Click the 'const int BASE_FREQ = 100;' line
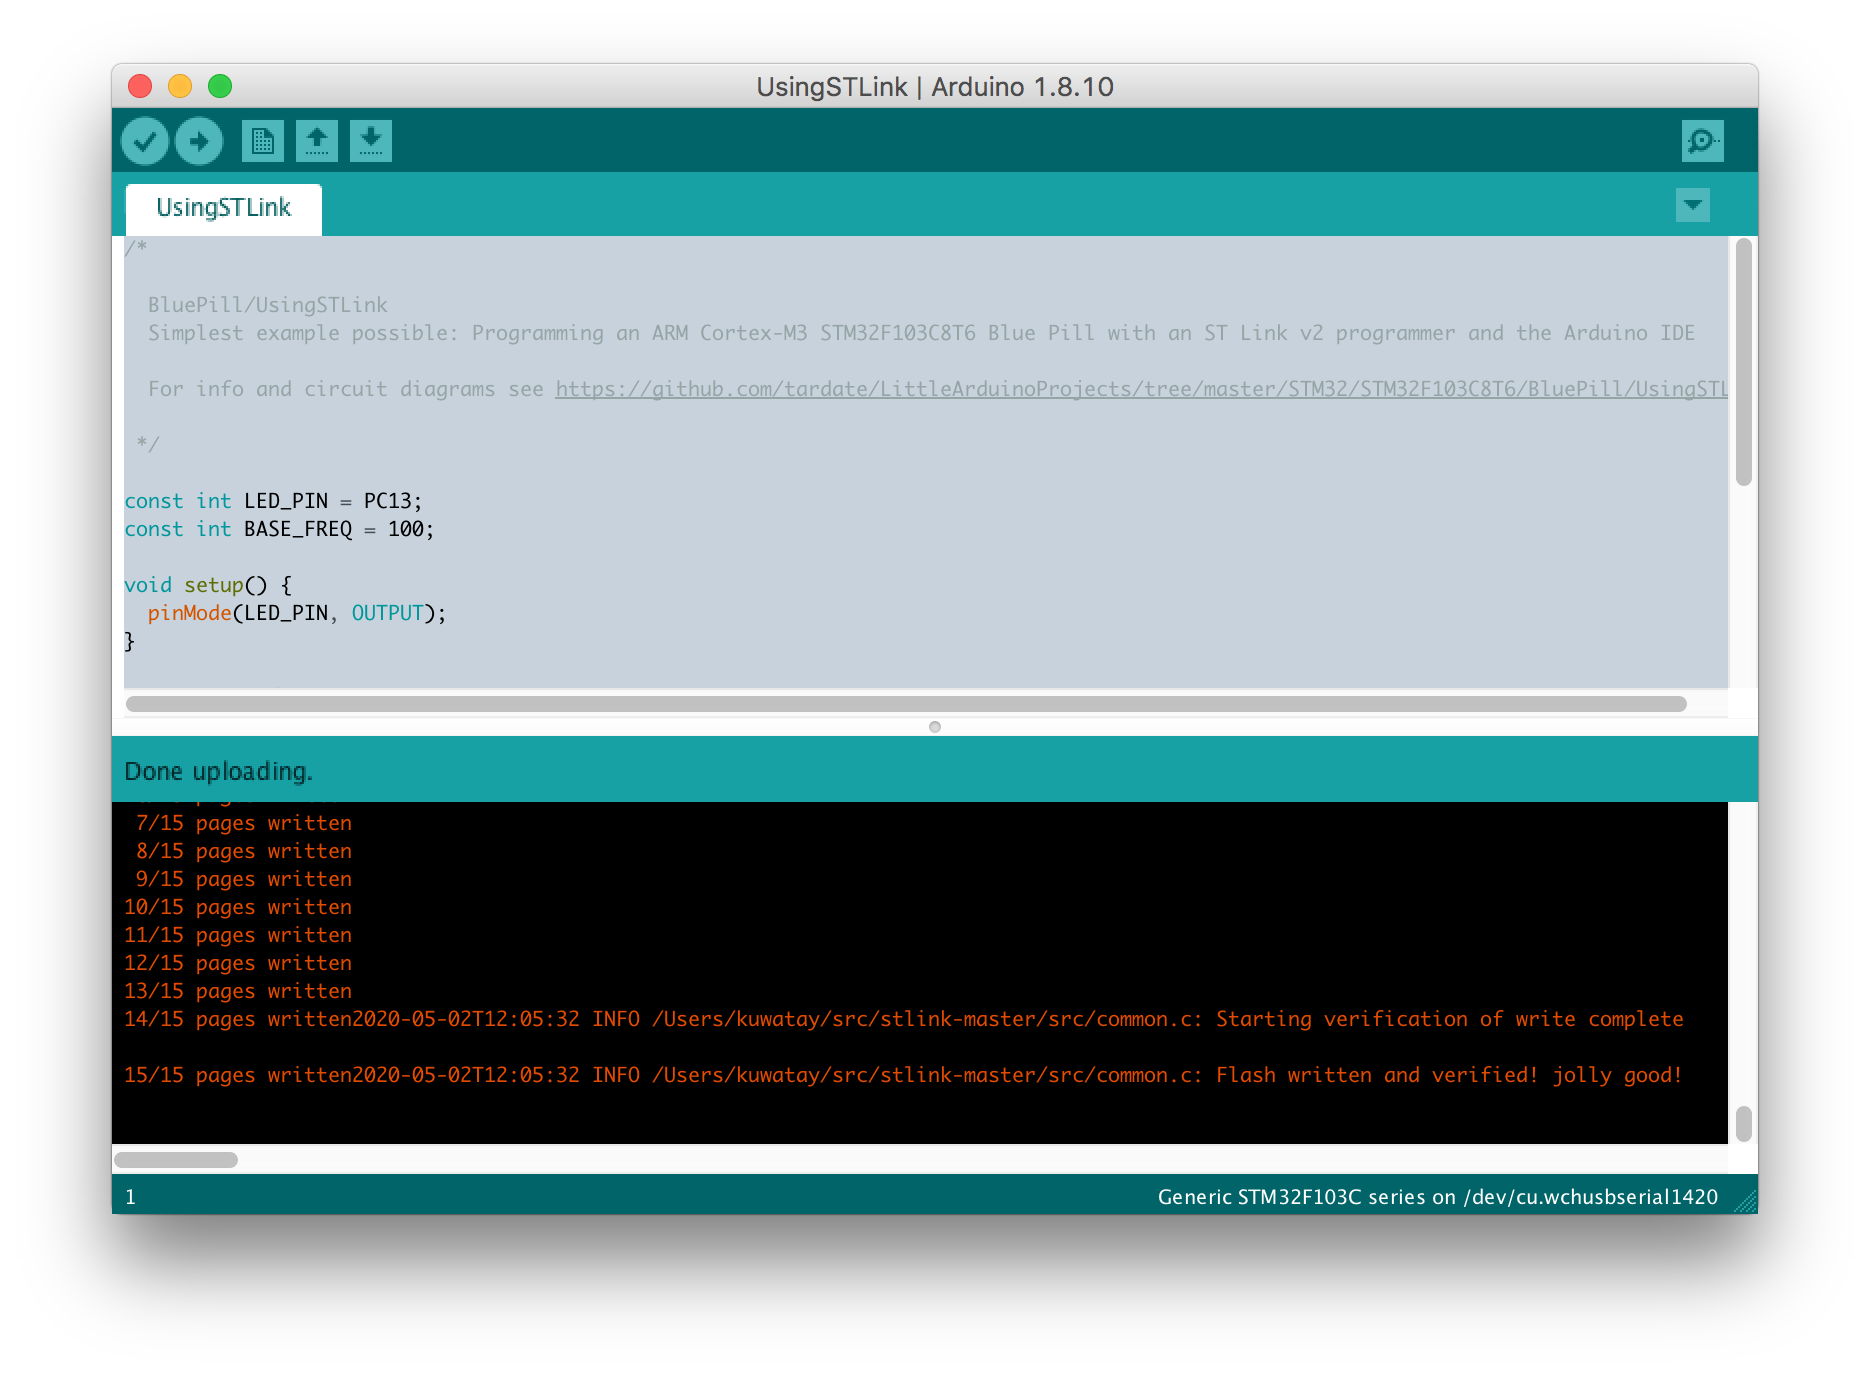Image resolution: width=1870 pixels, height=1374 pixels. click(279, 529)
